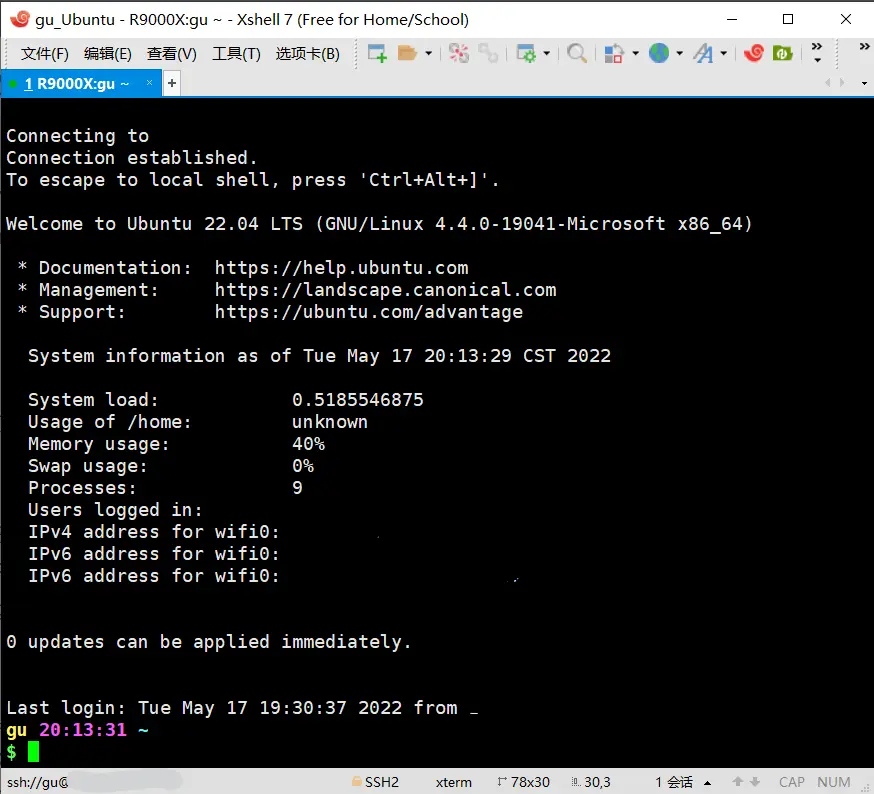Image resolution: width=874 pixels, height=794 pixels.
Task: Open session Properties with the gear icon
Action: click(526, 53)
